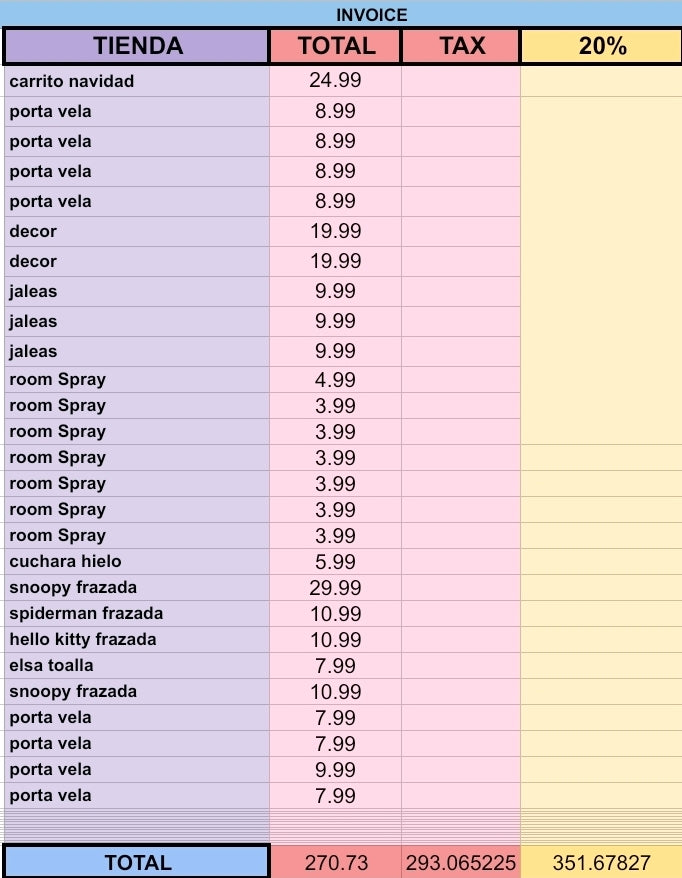
Task: Select the 270.73 total sum cell
Action: pyautogui.click(x=335, y=862)
